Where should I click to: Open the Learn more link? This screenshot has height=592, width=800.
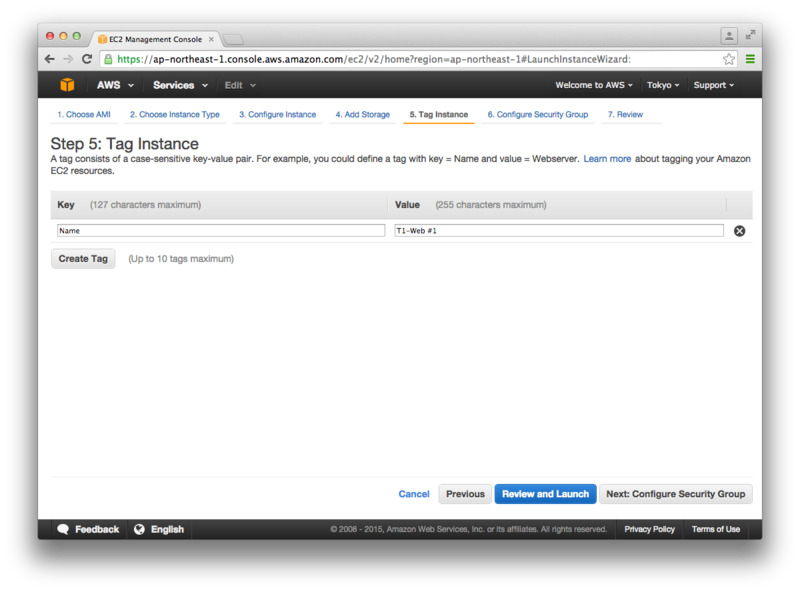(x=607, y=159)
